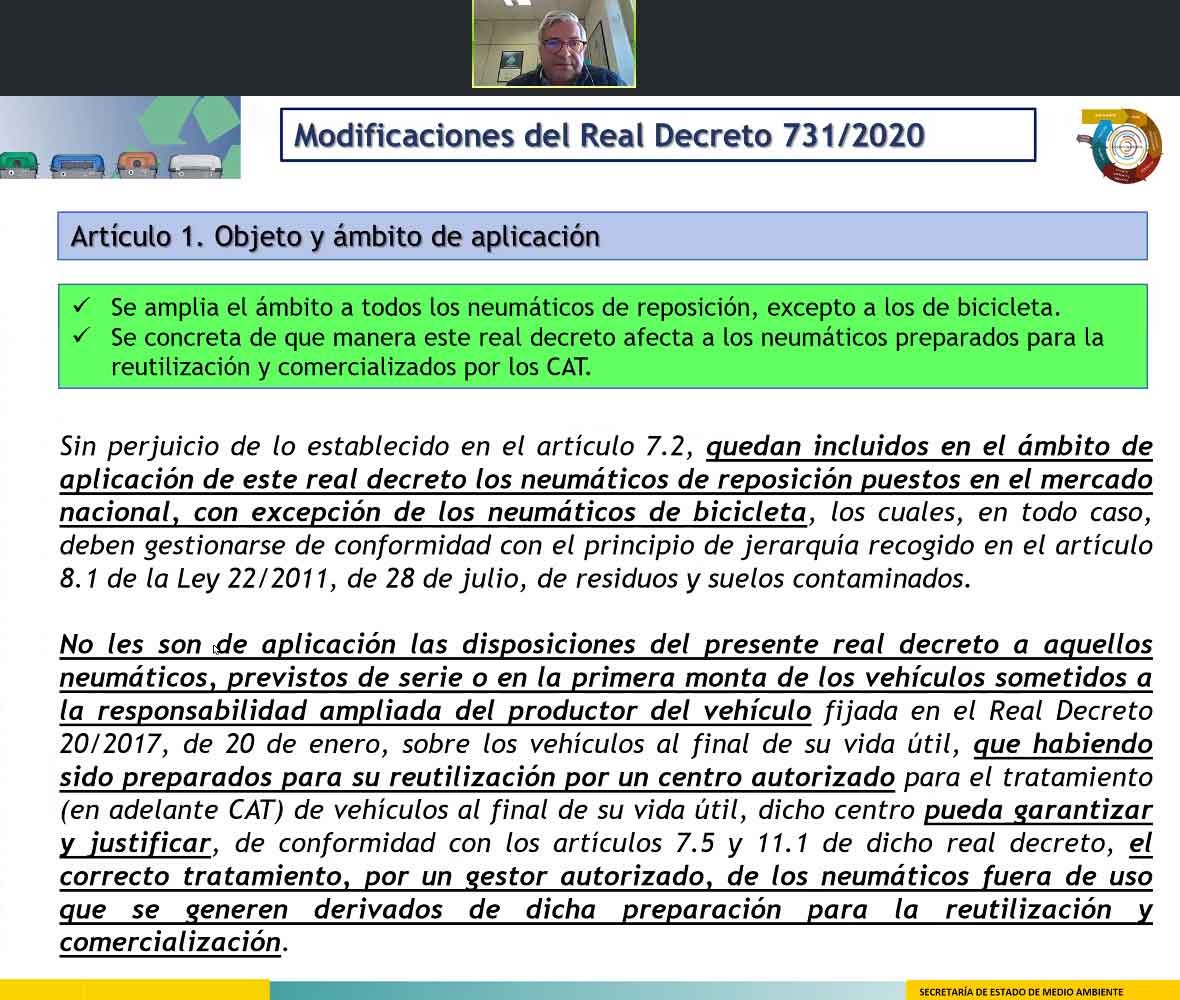Click the first checkmark bullet 'Se amplia el ámbito'

81,305
